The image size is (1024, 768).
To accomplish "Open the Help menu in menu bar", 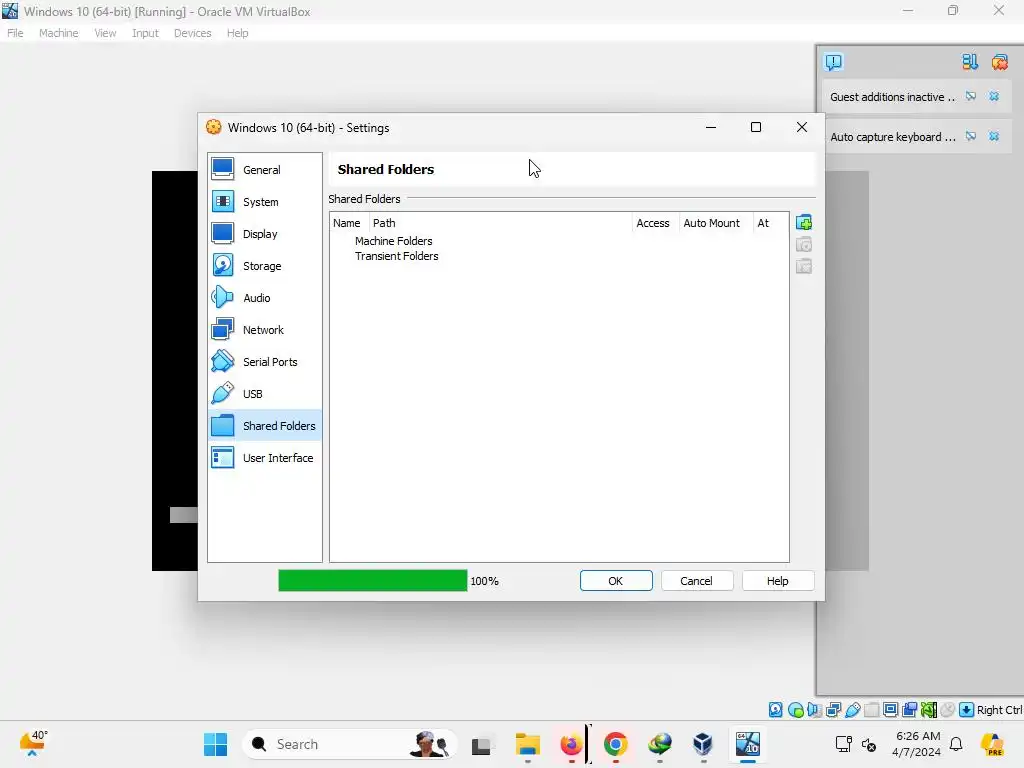I will 238,33.
